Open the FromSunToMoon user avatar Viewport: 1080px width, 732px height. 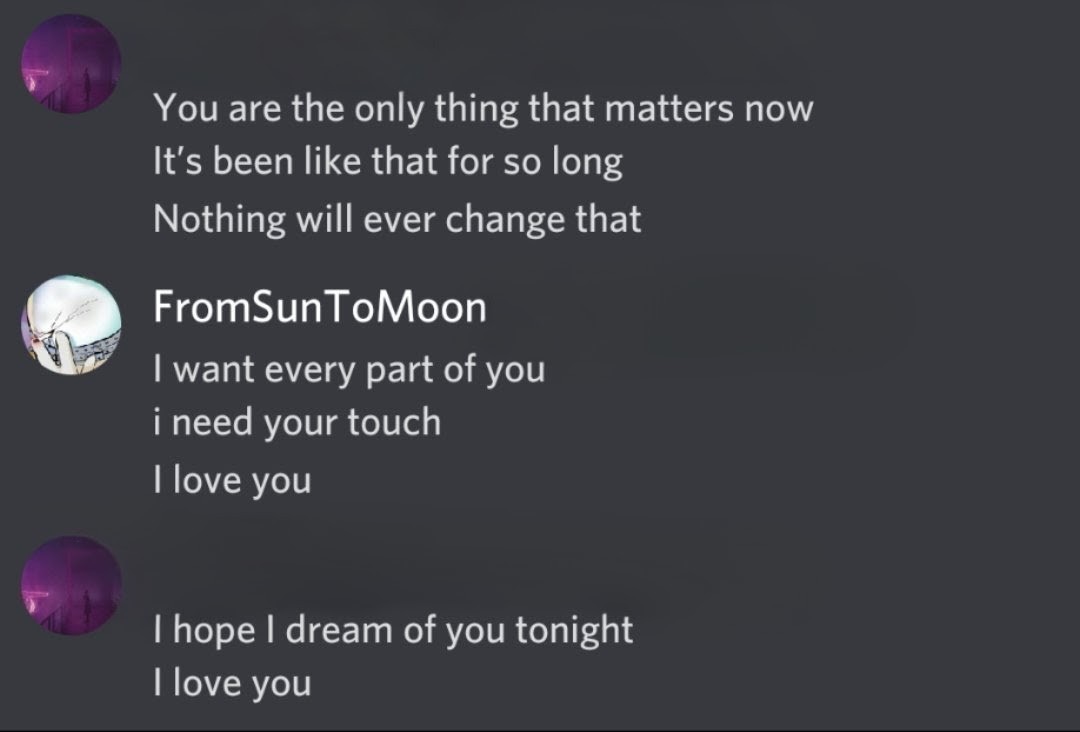point(72,325)
